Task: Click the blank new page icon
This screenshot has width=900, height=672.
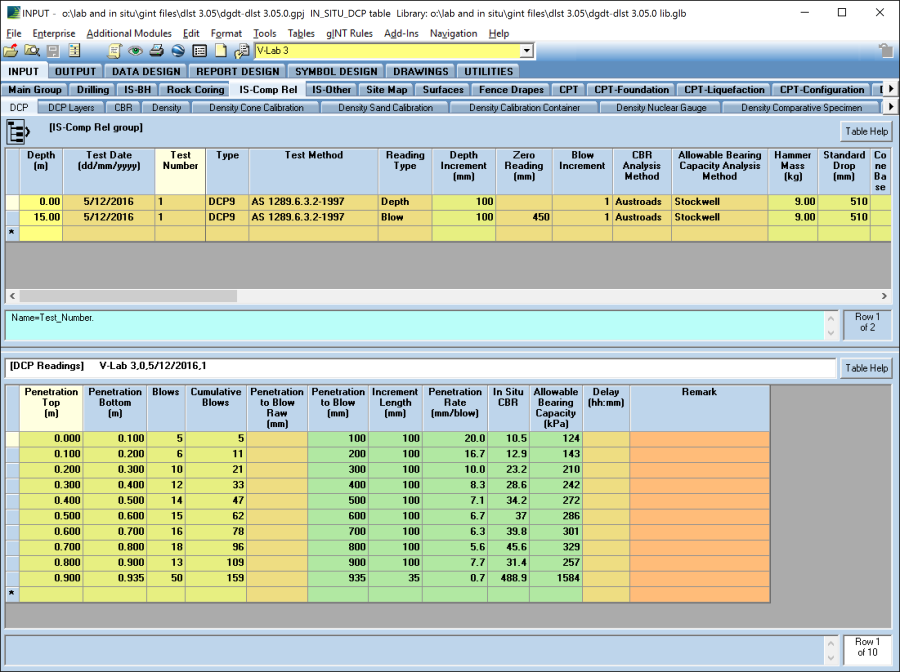Action: [x=221, y=51]
